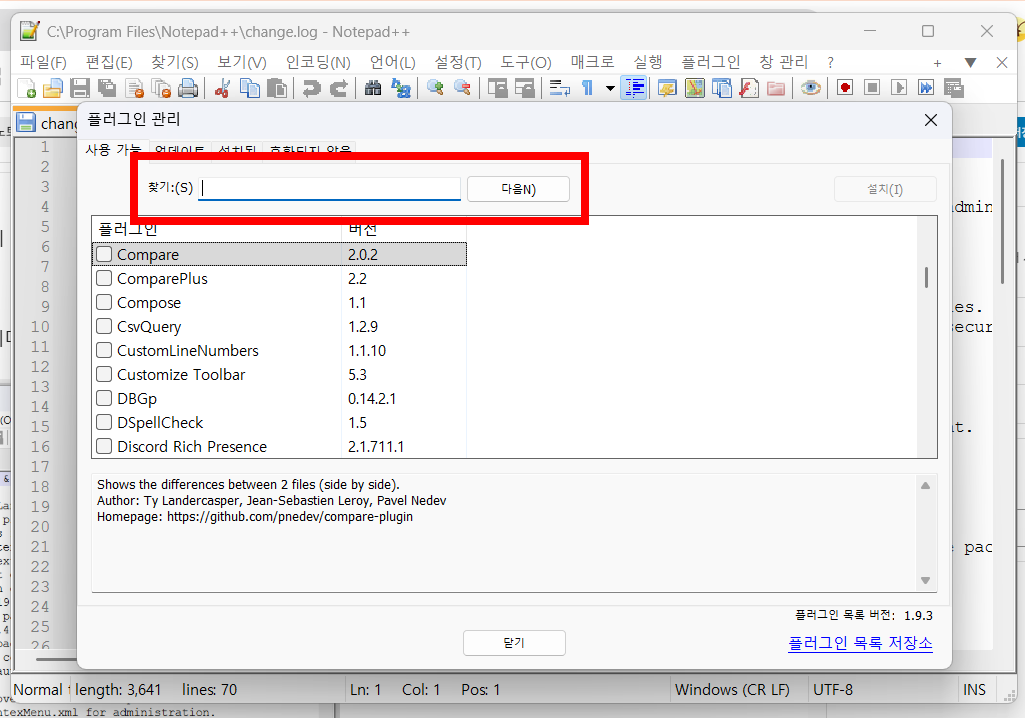
Task: Check the CustomLineNumbers plugin checkbox
Action: (x=104, y=350)
